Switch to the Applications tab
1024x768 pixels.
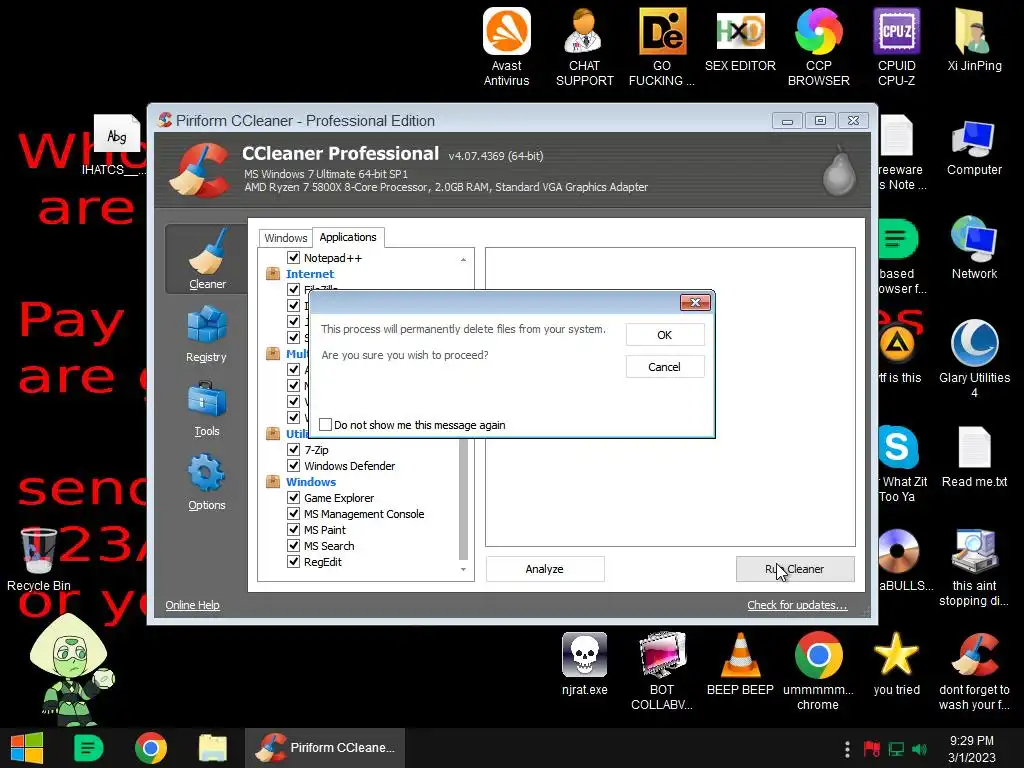pyautogui.click(x=348, y=237)
